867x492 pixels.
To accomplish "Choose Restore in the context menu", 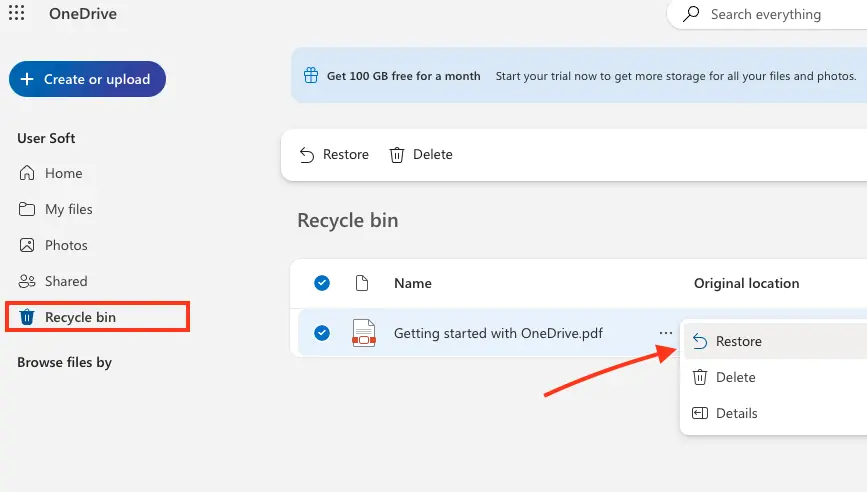I will (738, 341).
